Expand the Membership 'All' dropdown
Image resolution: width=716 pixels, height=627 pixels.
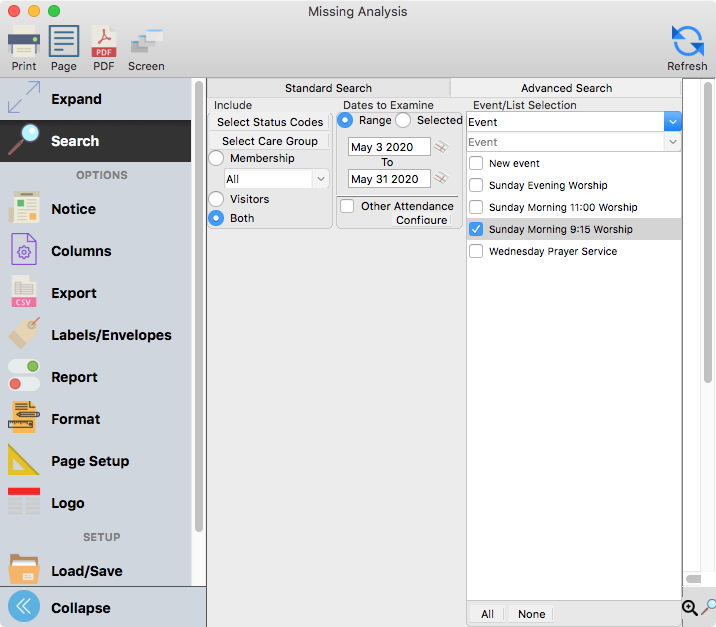tap(320, 179)
